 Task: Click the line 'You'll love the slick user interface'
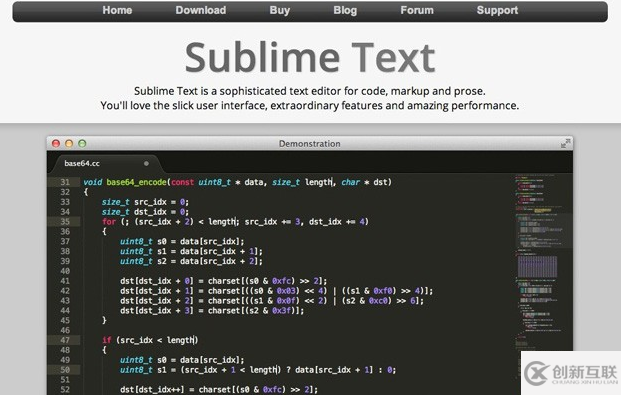pyautogui.click(x=310, y=106)
